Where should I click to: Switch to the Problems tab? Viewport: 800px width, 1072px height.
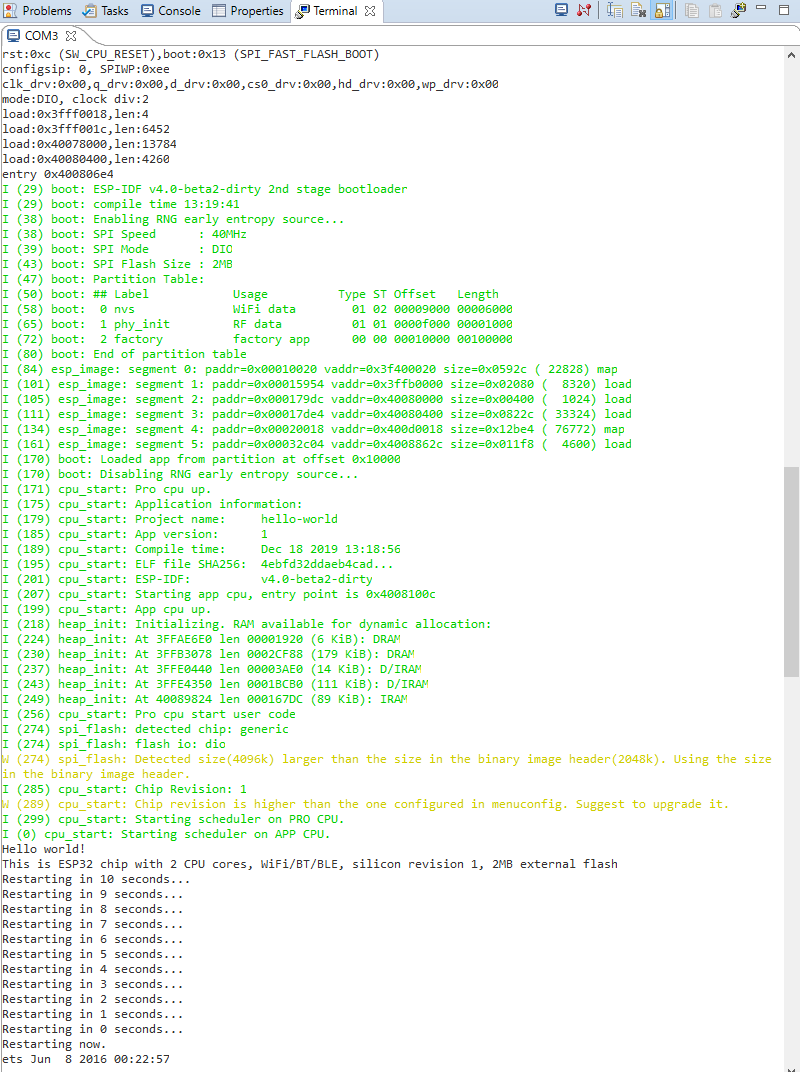click(x=38, y=11)
